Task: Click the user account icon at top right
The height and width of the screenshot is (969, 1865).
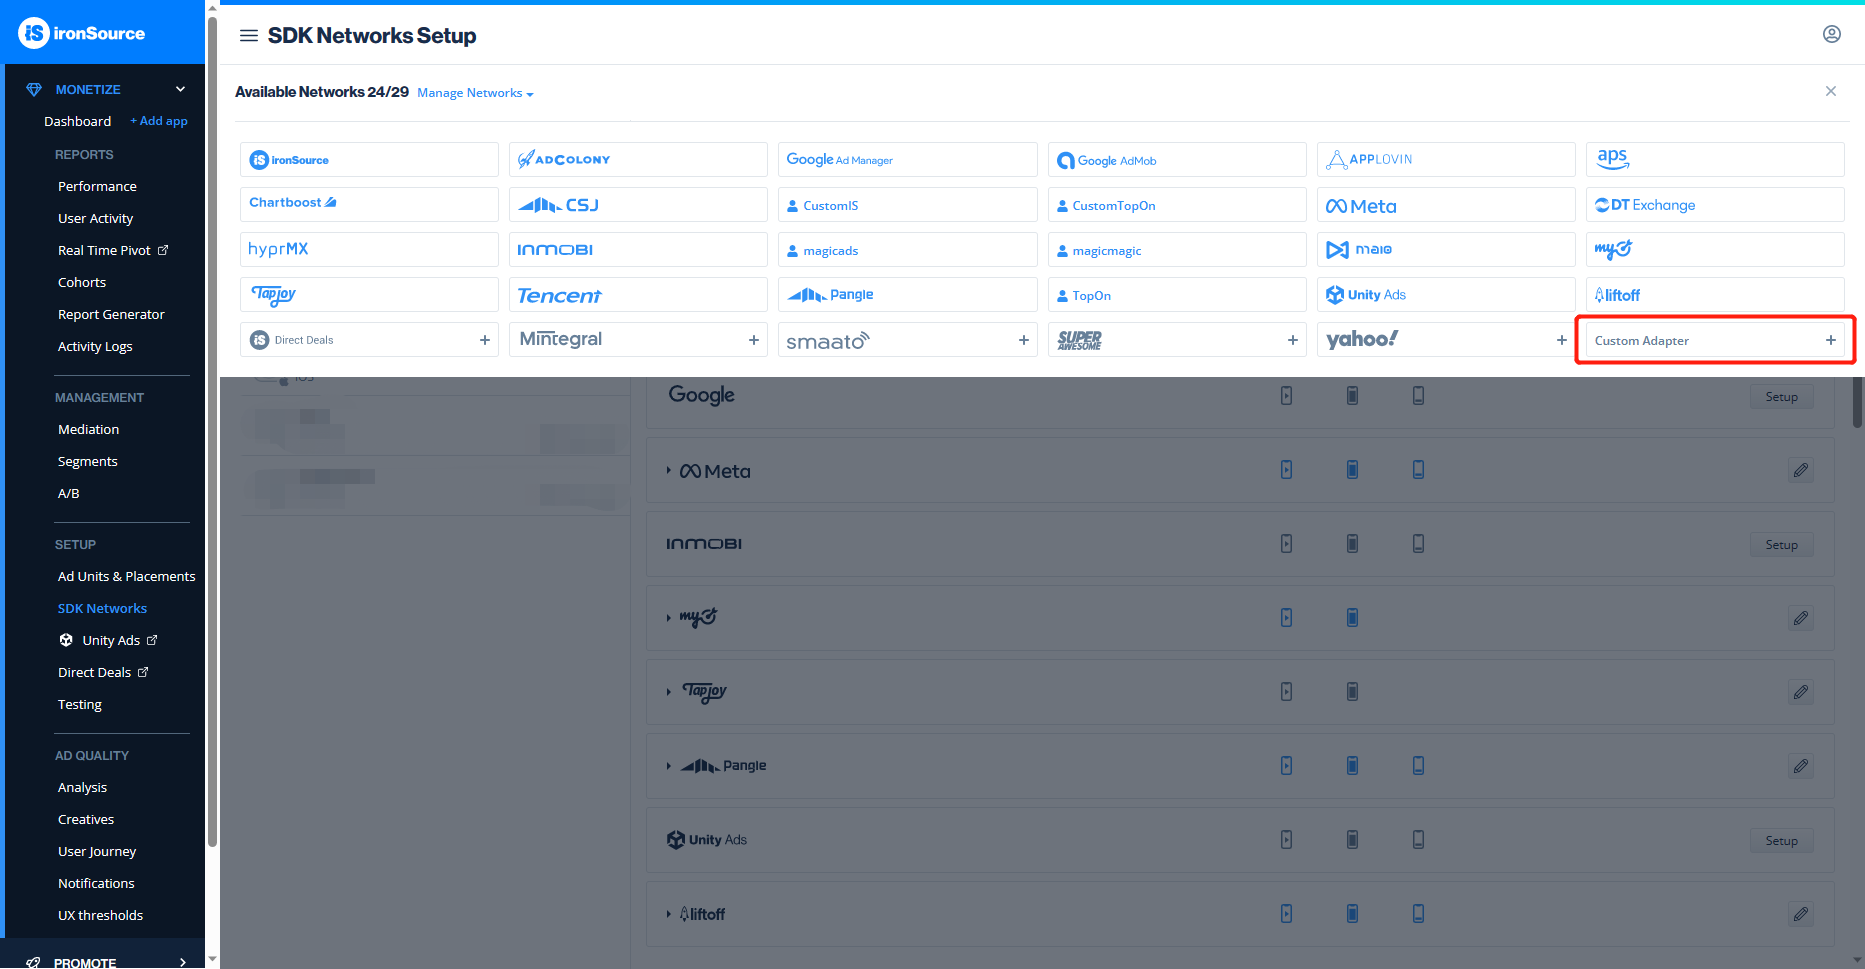Action: click(1833, 33)
